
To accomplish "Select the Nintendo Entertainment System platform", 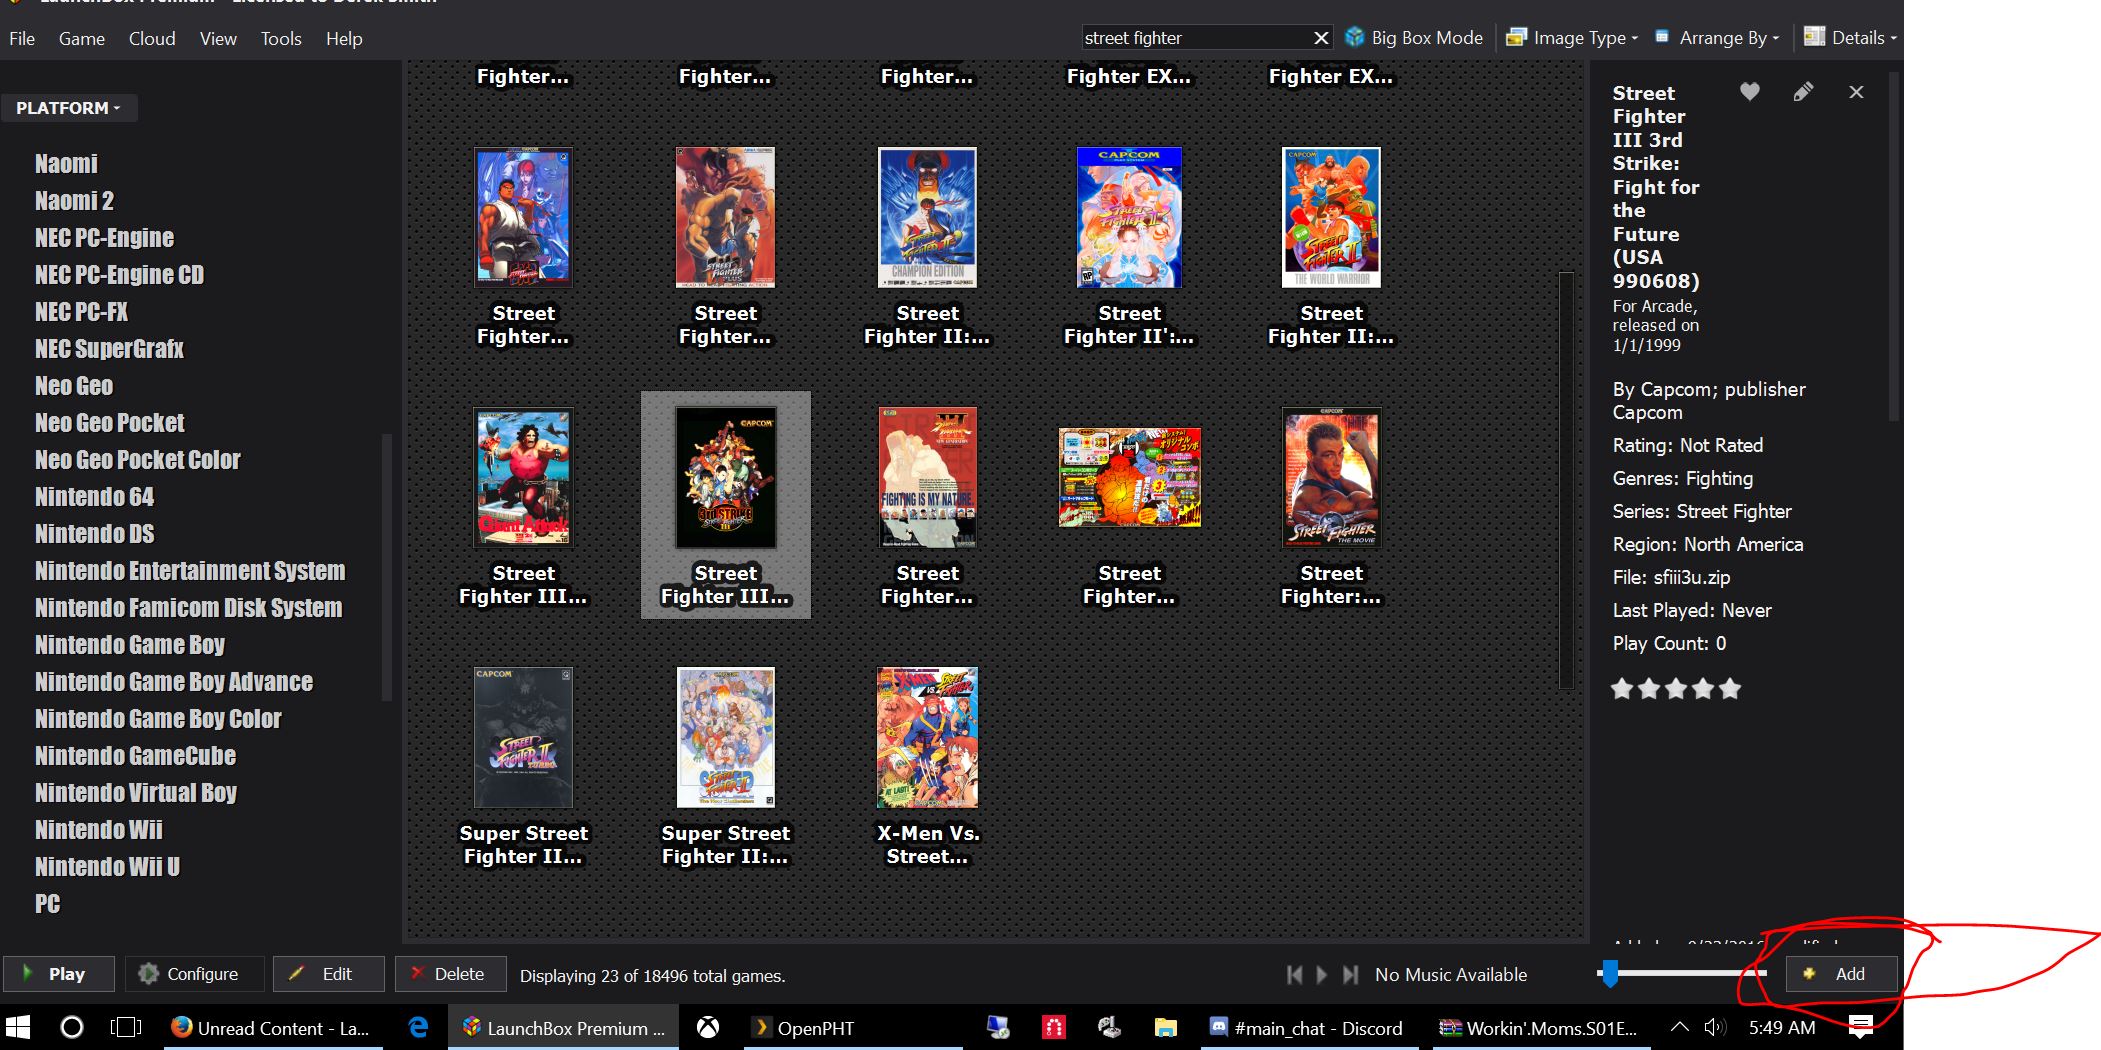I will (x=190, y=571).
